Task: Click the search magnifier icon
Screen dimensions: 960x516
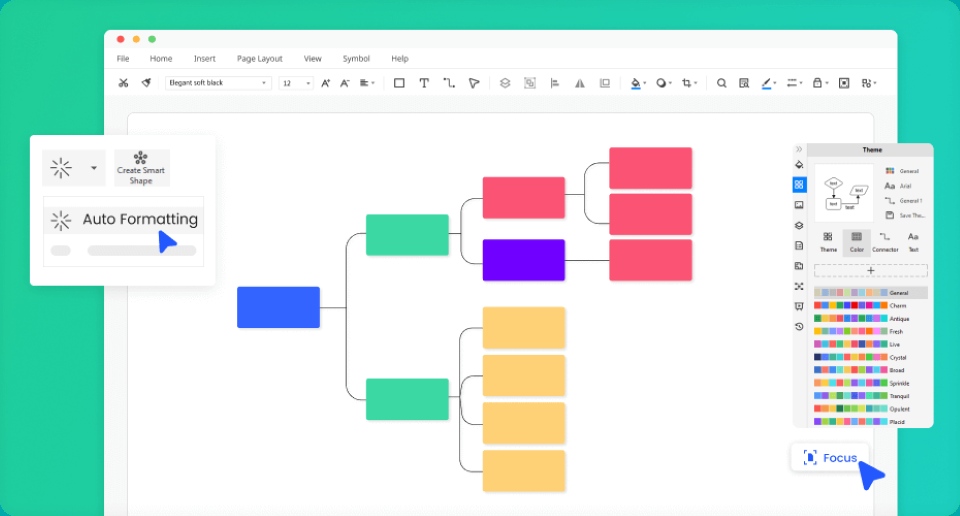Action: [721, 83]
